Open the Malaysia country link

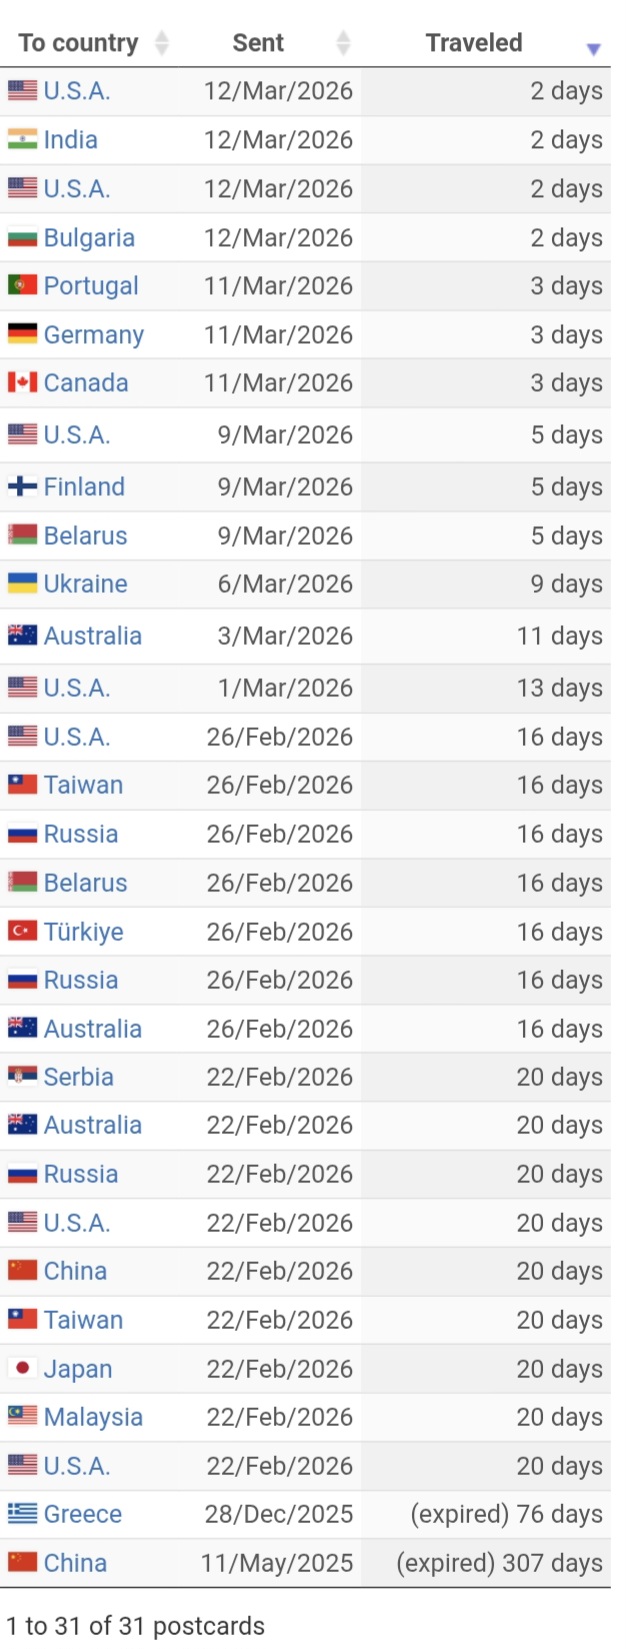pyautogui.click(x=93, y=1417)
